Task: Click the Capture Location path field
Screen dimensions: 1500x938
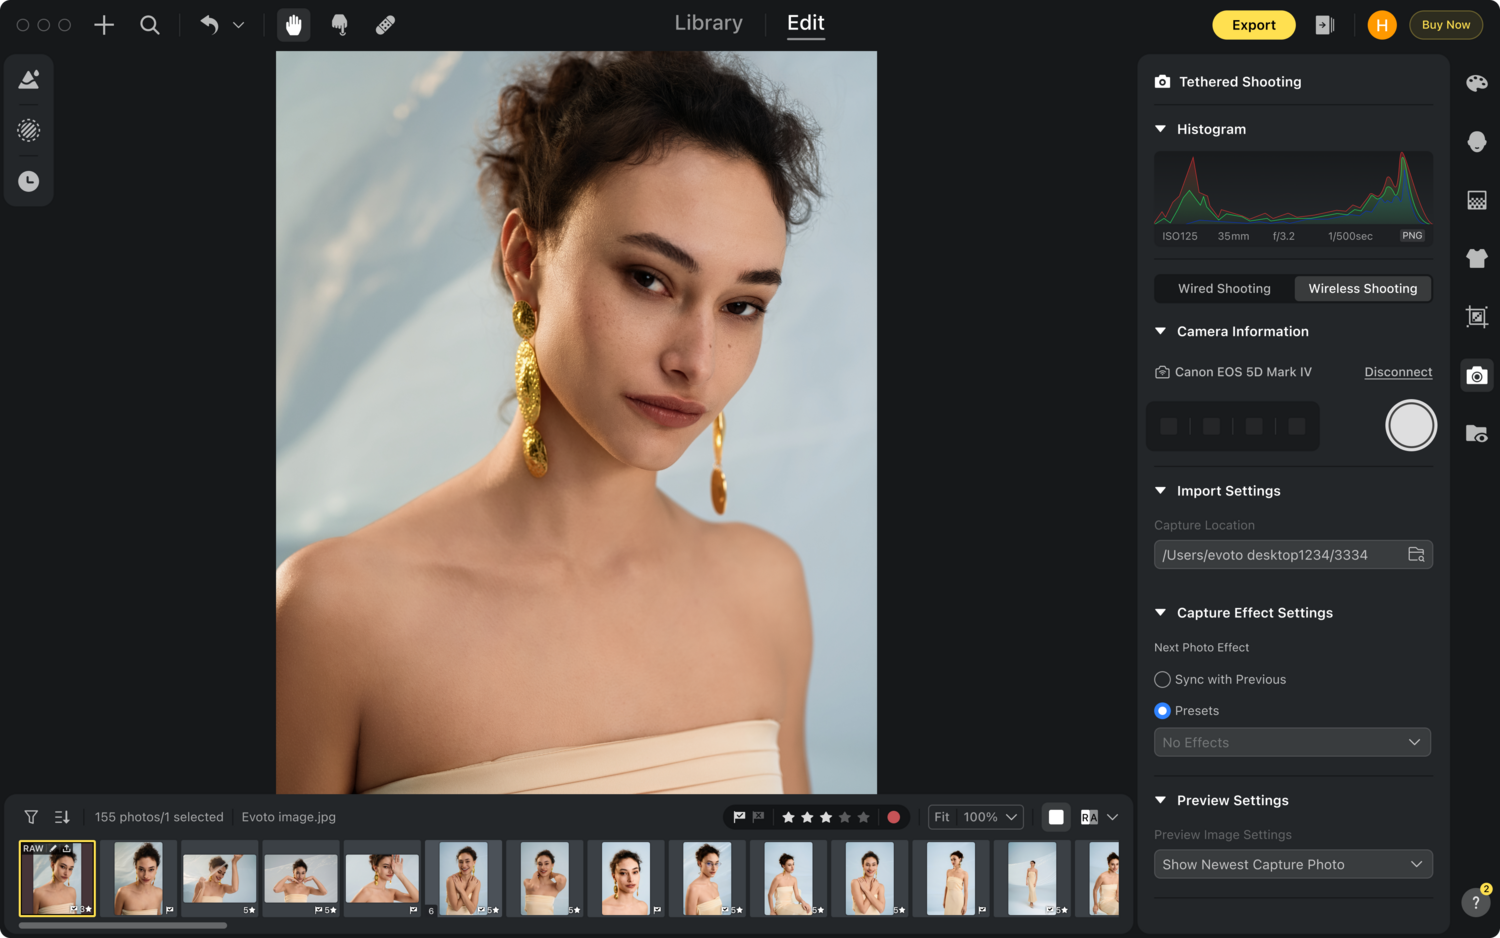Action: click(1280, 555)
